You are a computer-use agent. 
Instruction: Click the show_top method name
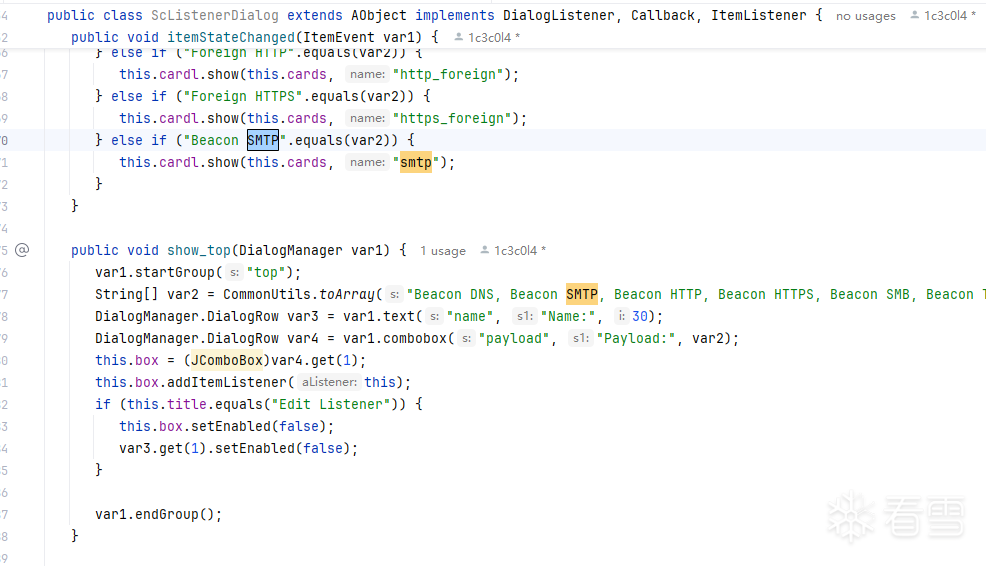[x=199, y=250]
